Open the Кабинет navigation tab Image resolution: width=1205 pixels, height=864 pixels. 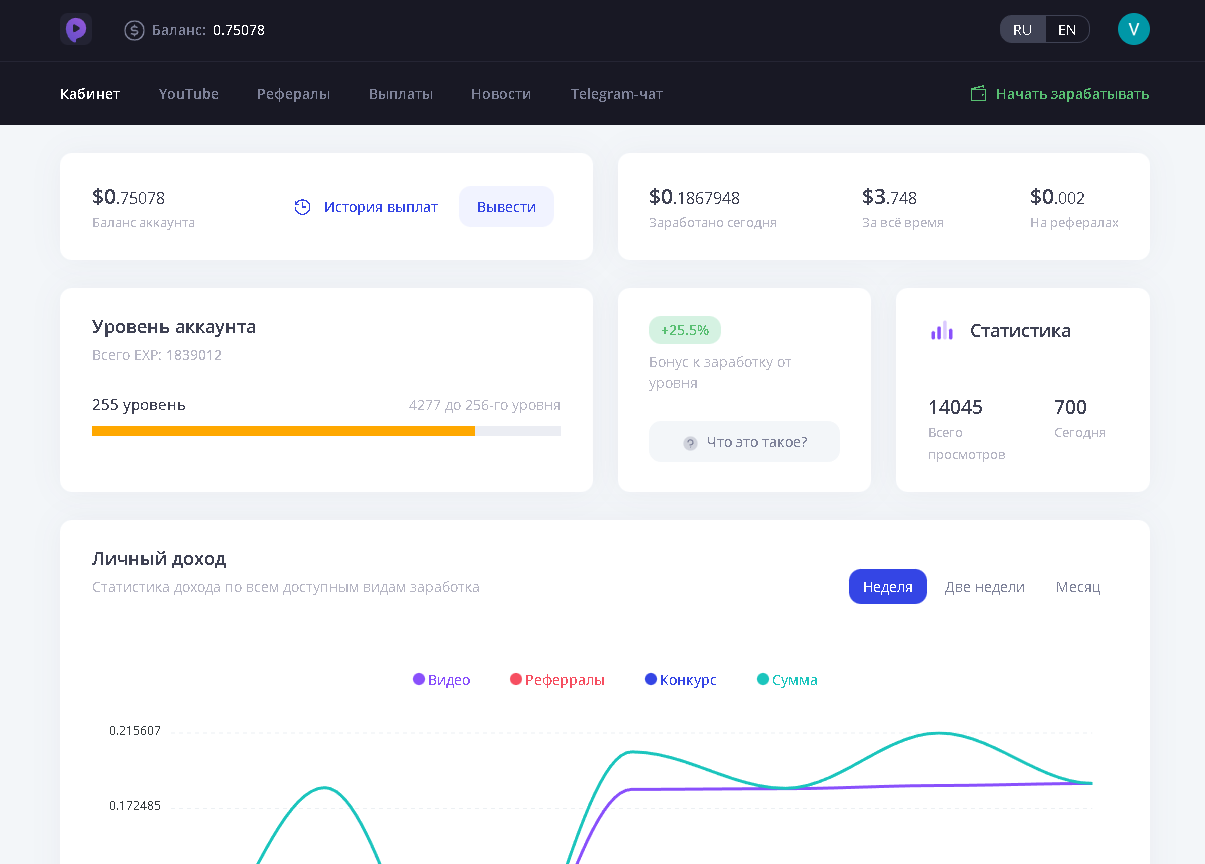[x=90, y=94]
